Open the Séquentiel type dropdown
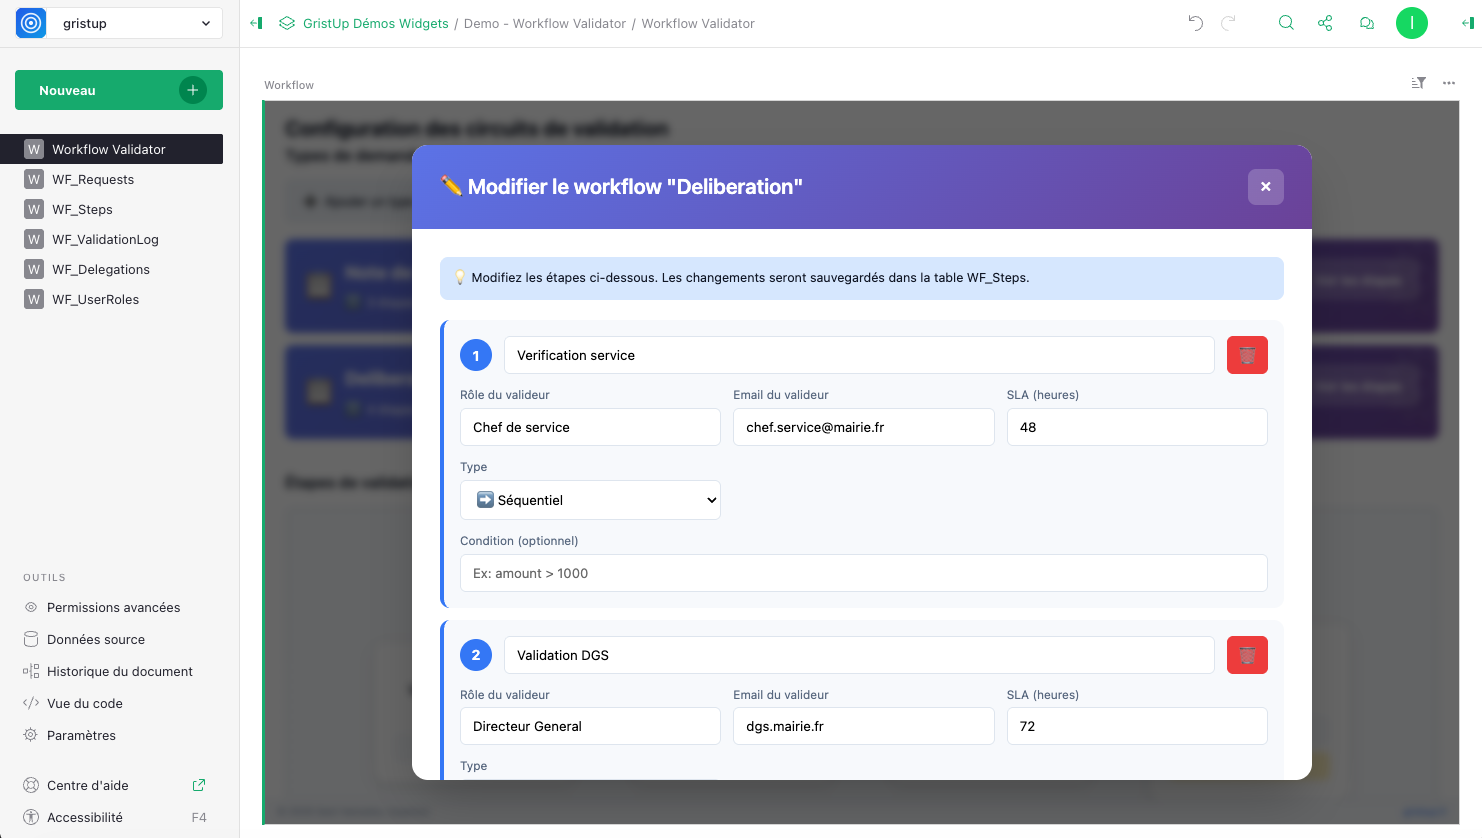This screenshot has width=1482, height=838. pos(590,500)
